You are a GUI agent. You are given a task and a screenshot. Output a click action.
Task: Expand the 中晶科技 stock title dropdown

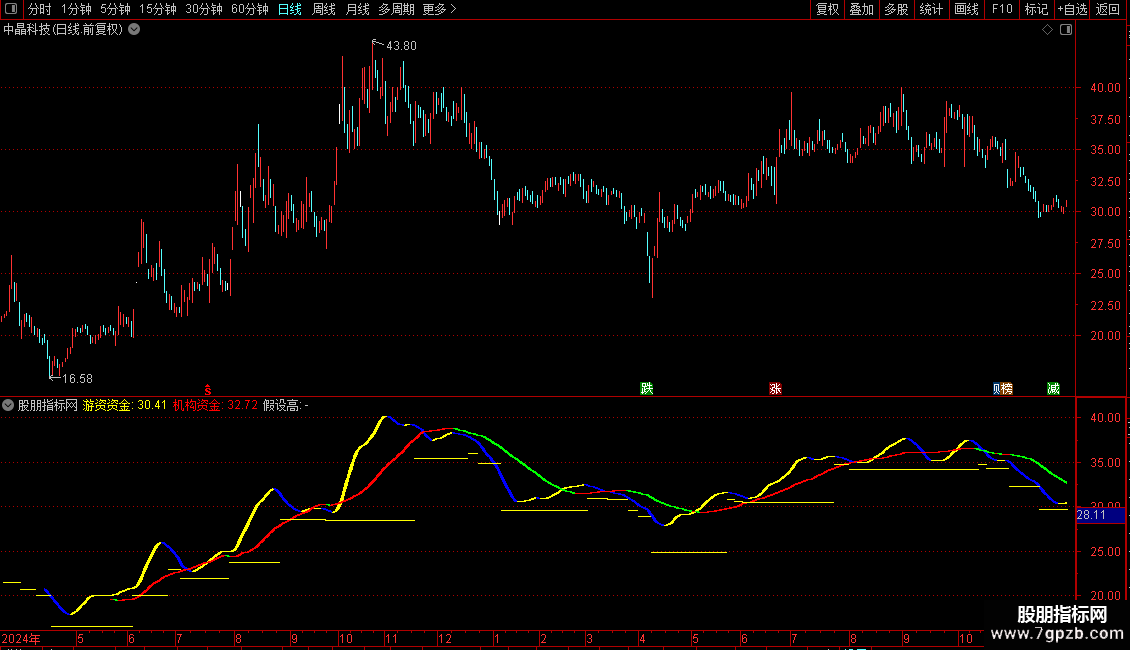pos(135,30)
